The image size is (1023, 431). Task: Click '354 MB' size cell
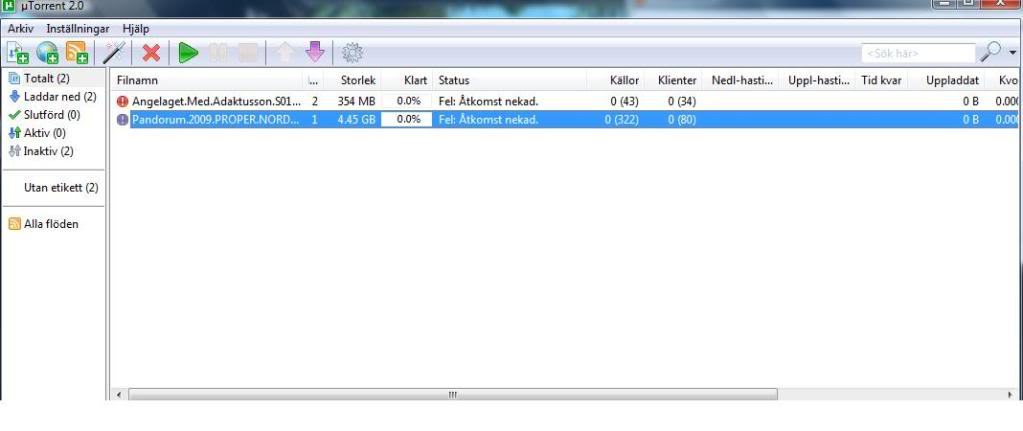356,102
